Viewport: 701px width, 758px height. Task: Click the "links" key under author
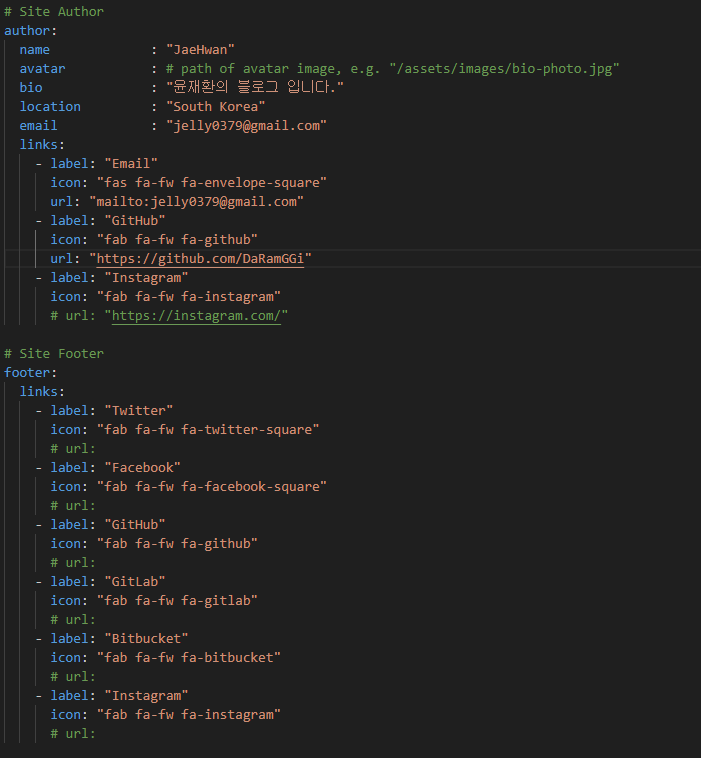coord(38,145)
